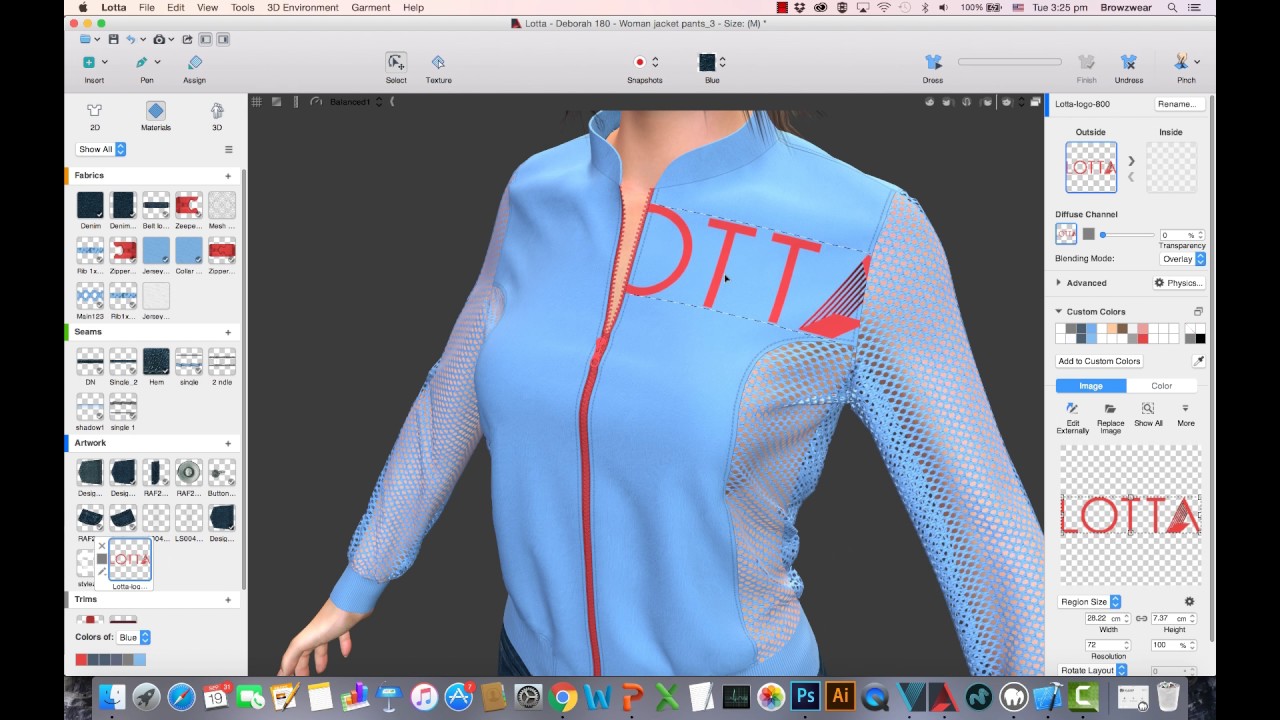Open the Region Size dropdown
This screenshot has height=720, width=1280.
[1090, 602]
